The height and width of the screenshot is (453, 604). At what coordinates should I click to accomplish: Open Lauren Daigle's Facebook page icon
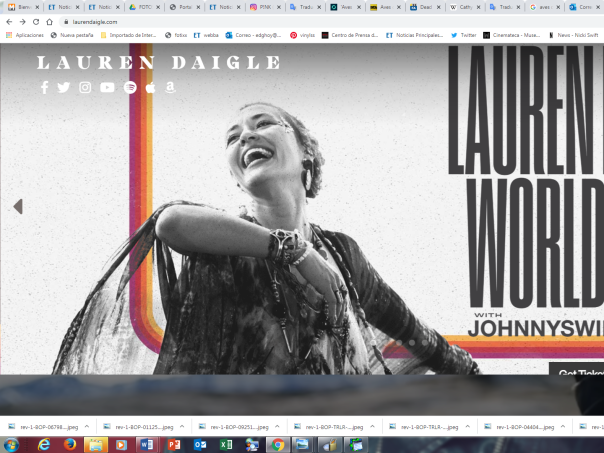pyautogui.click(x=44, y=88)
